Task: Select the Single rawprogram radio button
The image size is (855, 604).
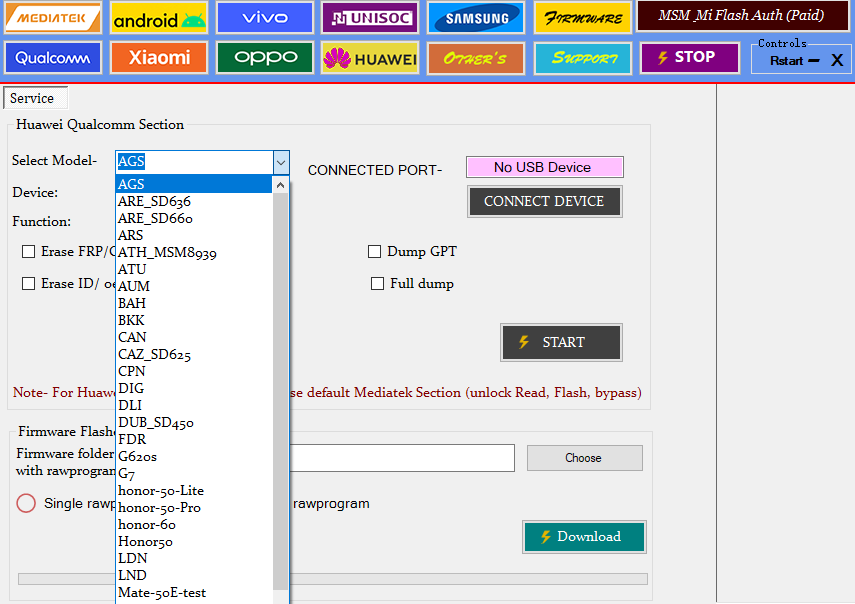Action: tap(27, 503)
